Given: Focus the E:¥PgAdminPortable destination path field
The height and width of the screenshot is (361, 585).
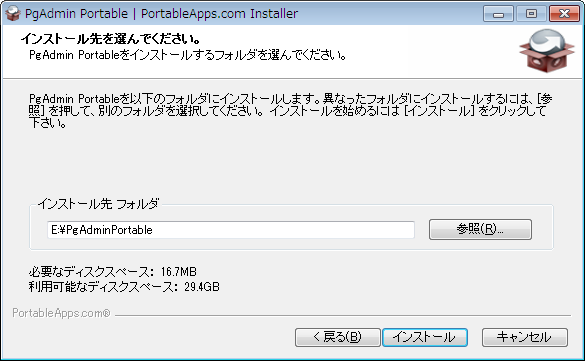Looking at the screenshot, I should [x=231, y=229].
